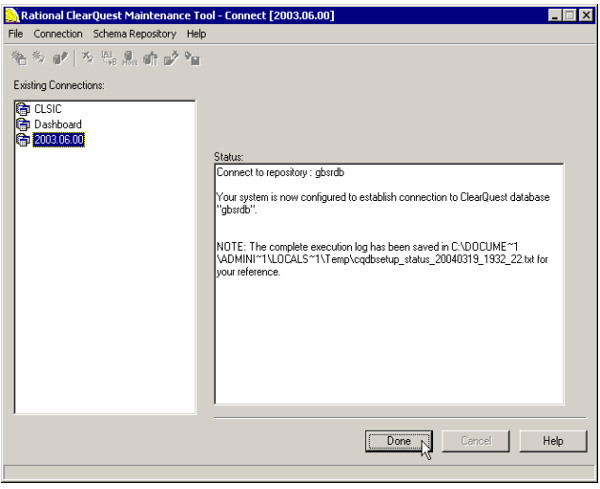The image size is (600, 489).
Task: Open the Help menu
Action: (197, 34)
